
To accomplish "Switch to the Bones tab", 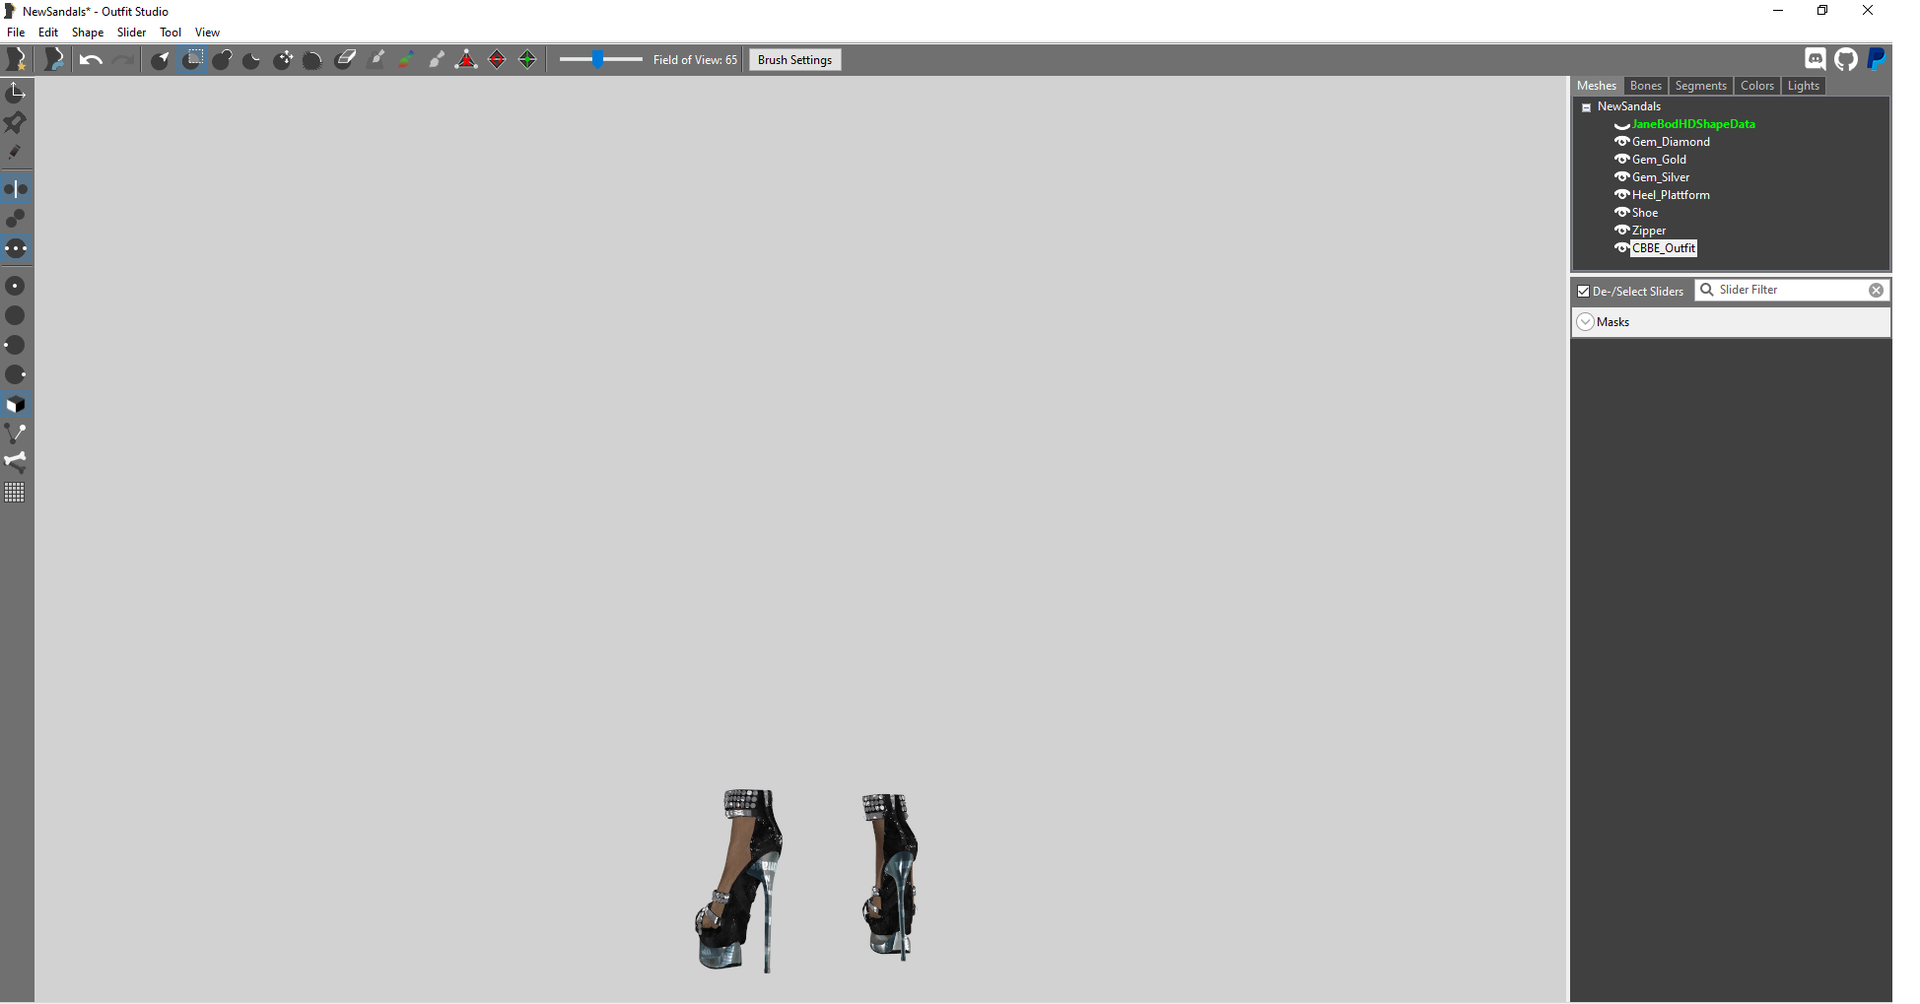I will 1645,86.
